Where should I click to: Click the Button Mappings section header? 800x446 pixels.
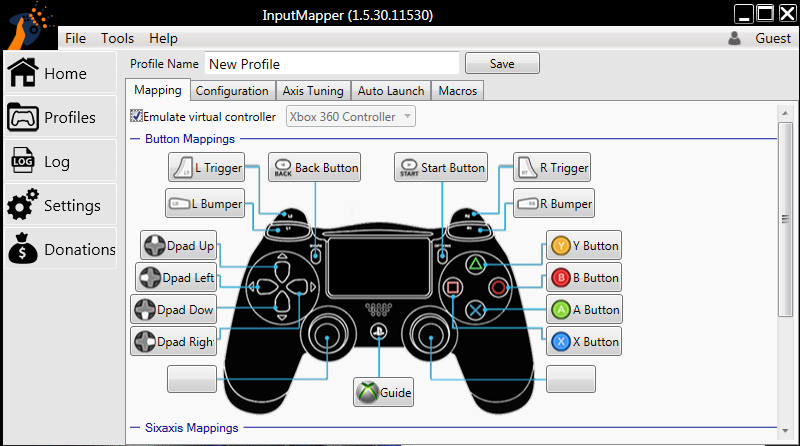point(190,138)
